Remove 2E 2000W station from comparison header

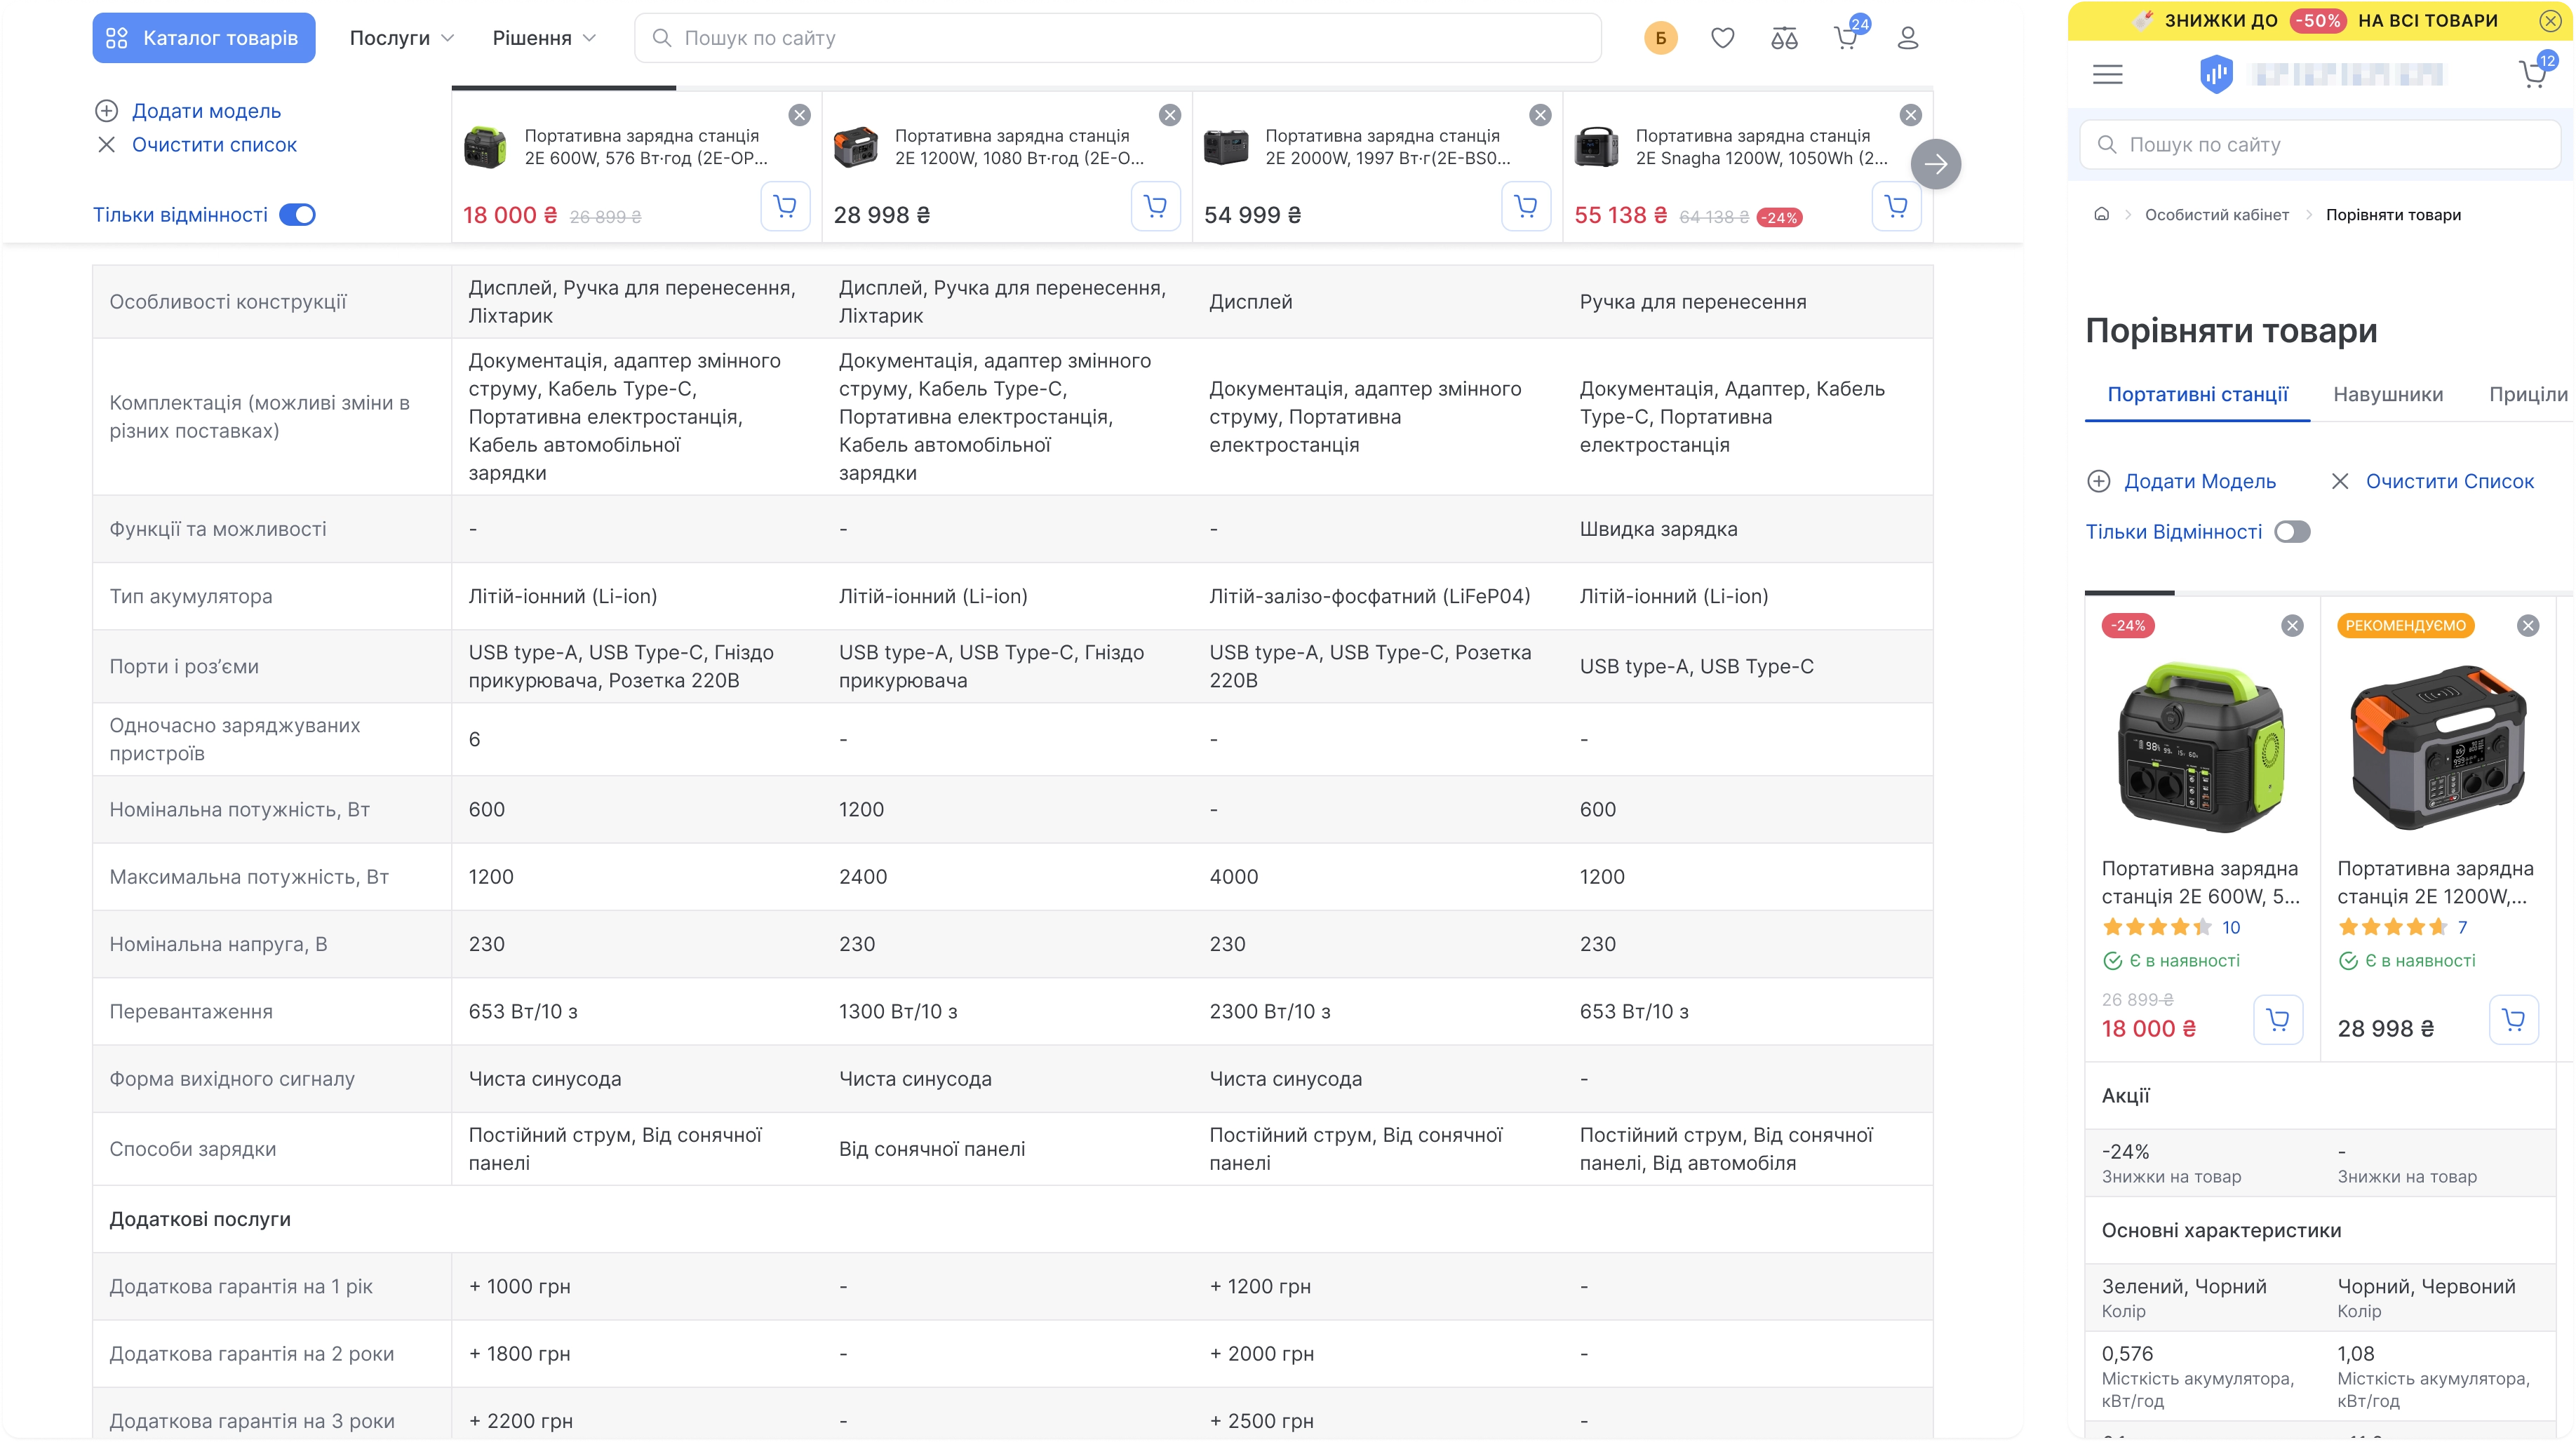click(x=1540, y=115)
